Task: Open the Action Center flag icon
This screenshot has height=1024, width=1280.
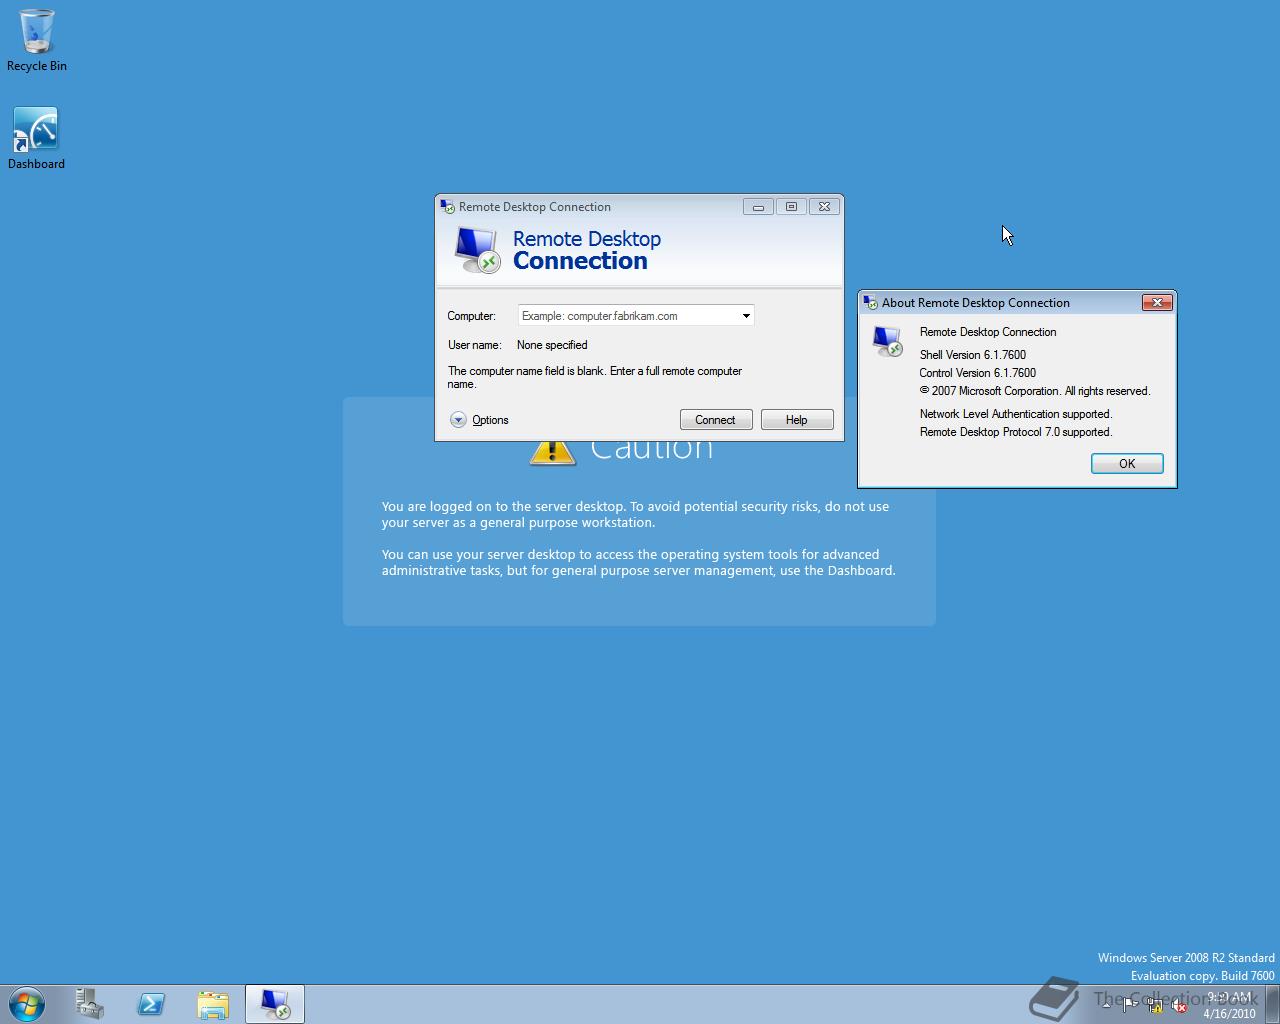Action: point(1130,1005)
